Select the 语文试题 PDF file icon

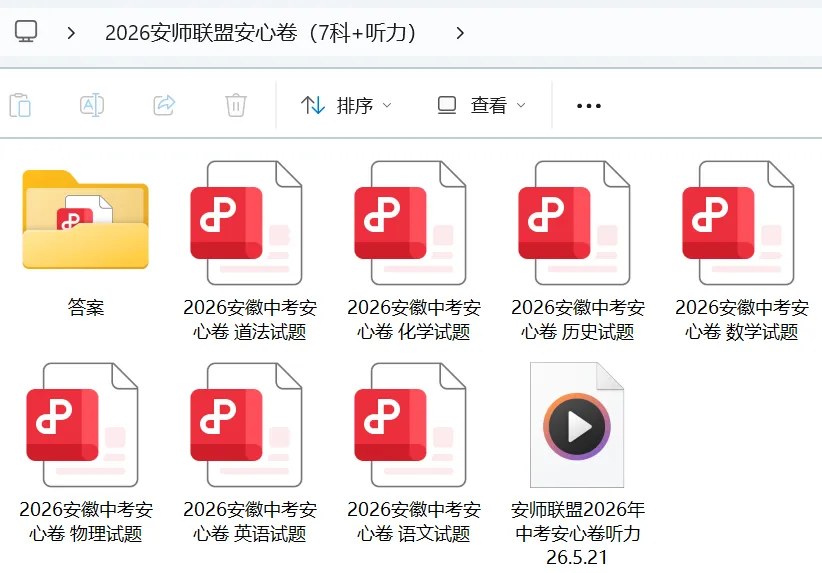(x=410, y=425)
